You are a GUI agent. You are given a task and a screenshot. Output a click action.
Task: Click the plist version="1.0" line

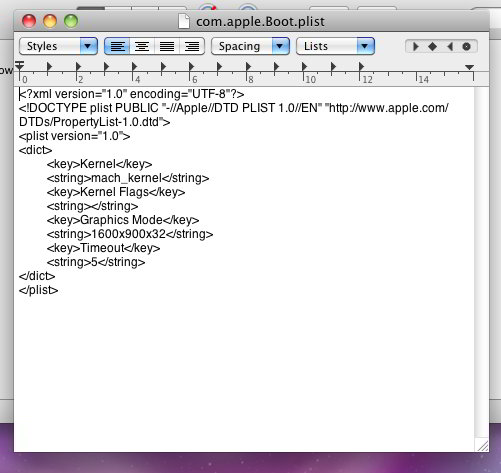75,136
